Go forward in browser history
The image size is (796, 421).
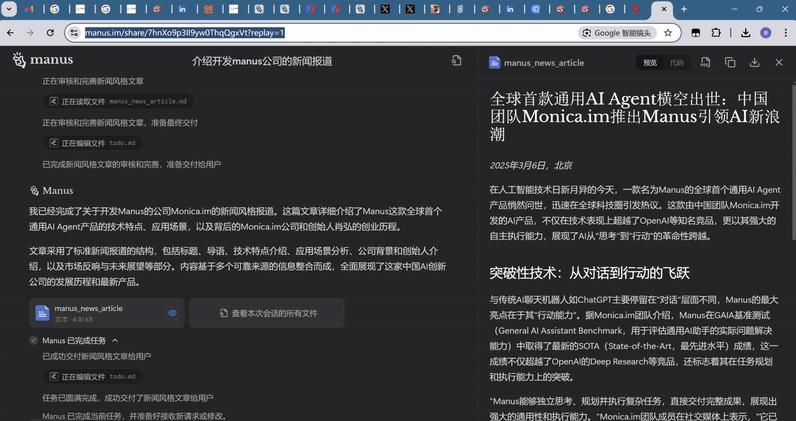click(30, 33)
